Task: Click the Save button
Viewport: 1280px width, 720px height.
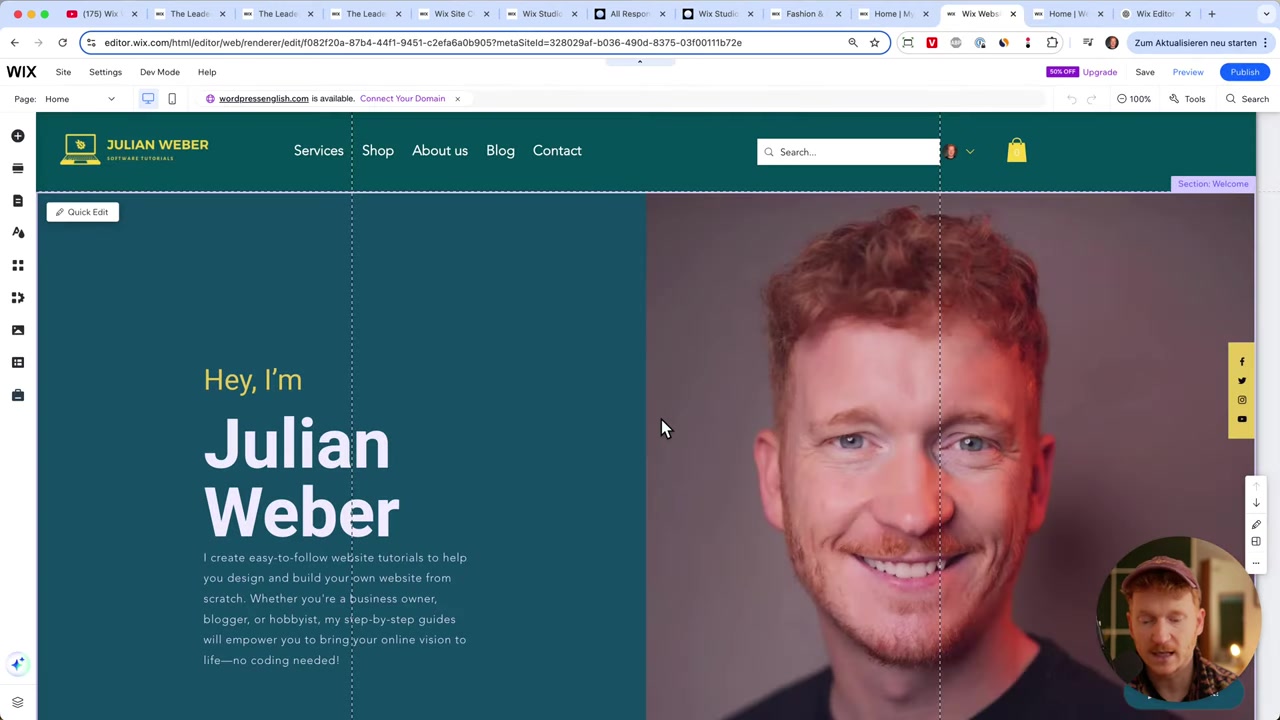Action: pyautogui.click(x=1145, y=72)
